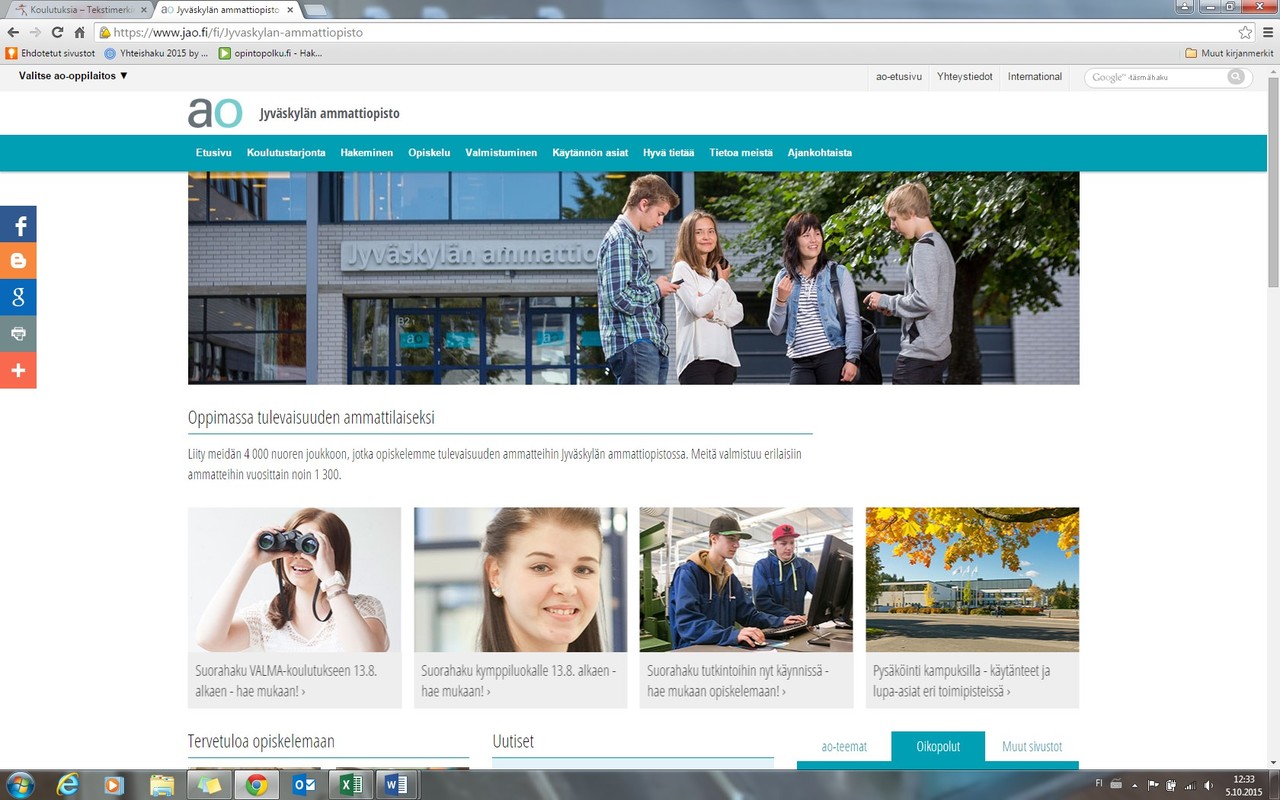Open the International link

tap(1034, 77)
